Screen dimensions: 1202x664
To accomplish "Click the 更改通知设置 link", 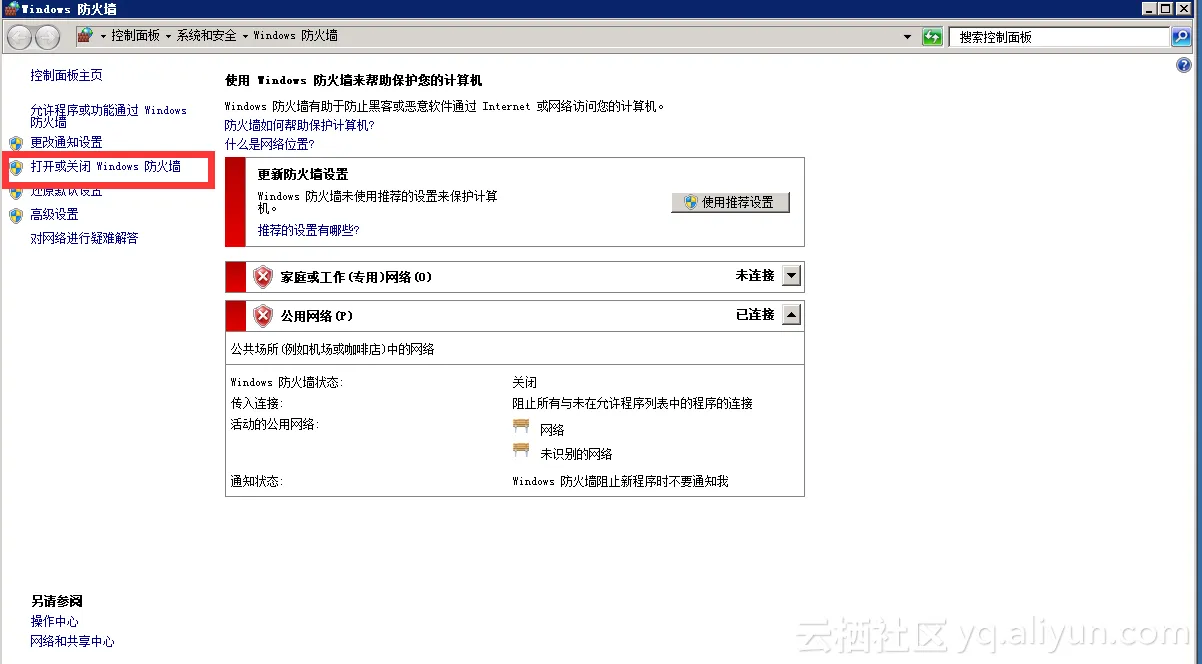I will click(x=66, y=142).
